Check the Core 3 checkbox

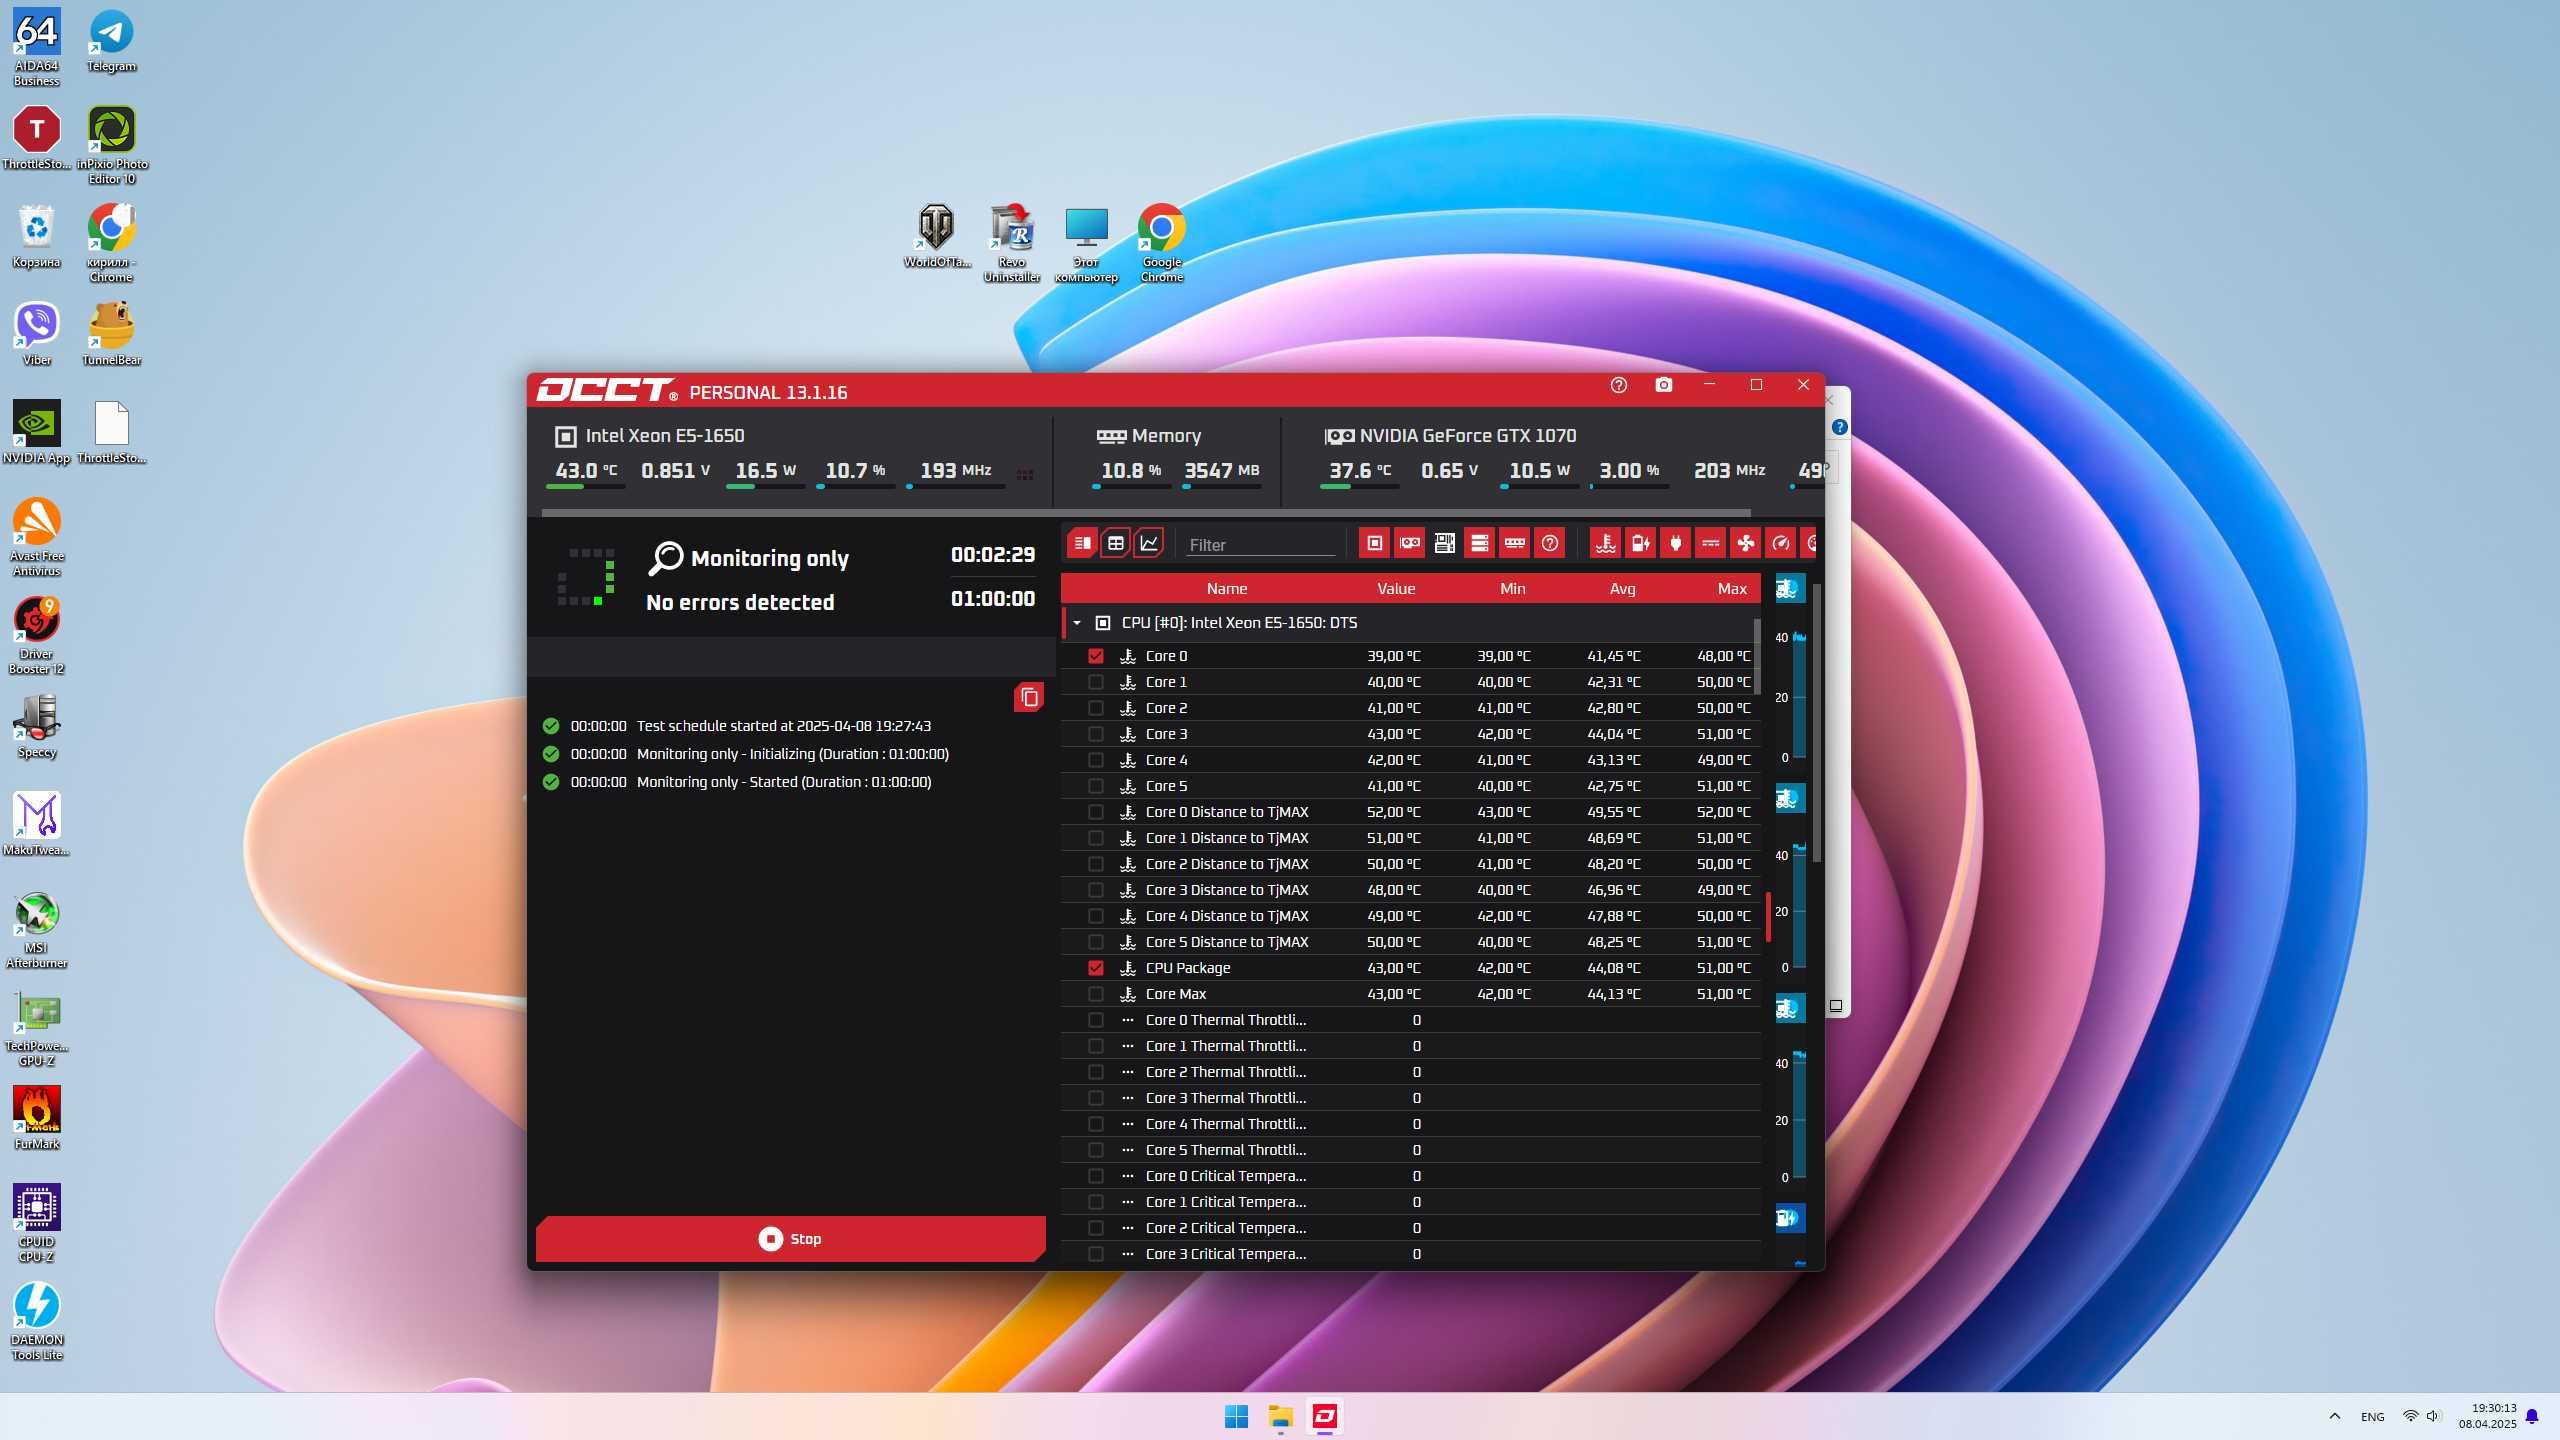[x=1096, y=734]
